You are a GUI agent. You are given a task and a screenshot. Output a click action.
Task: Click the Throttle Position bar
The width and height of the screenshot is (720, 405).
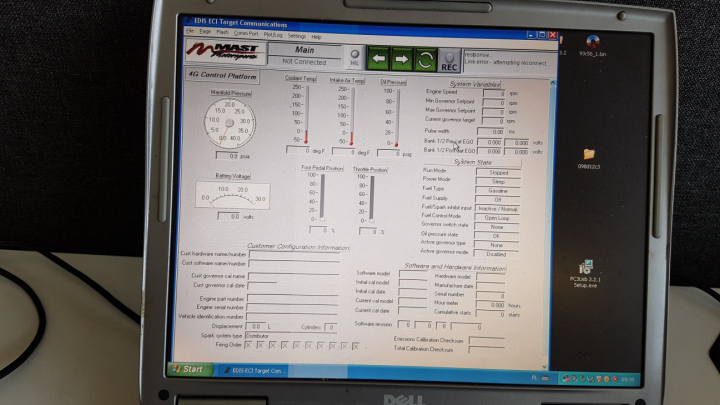371,198
